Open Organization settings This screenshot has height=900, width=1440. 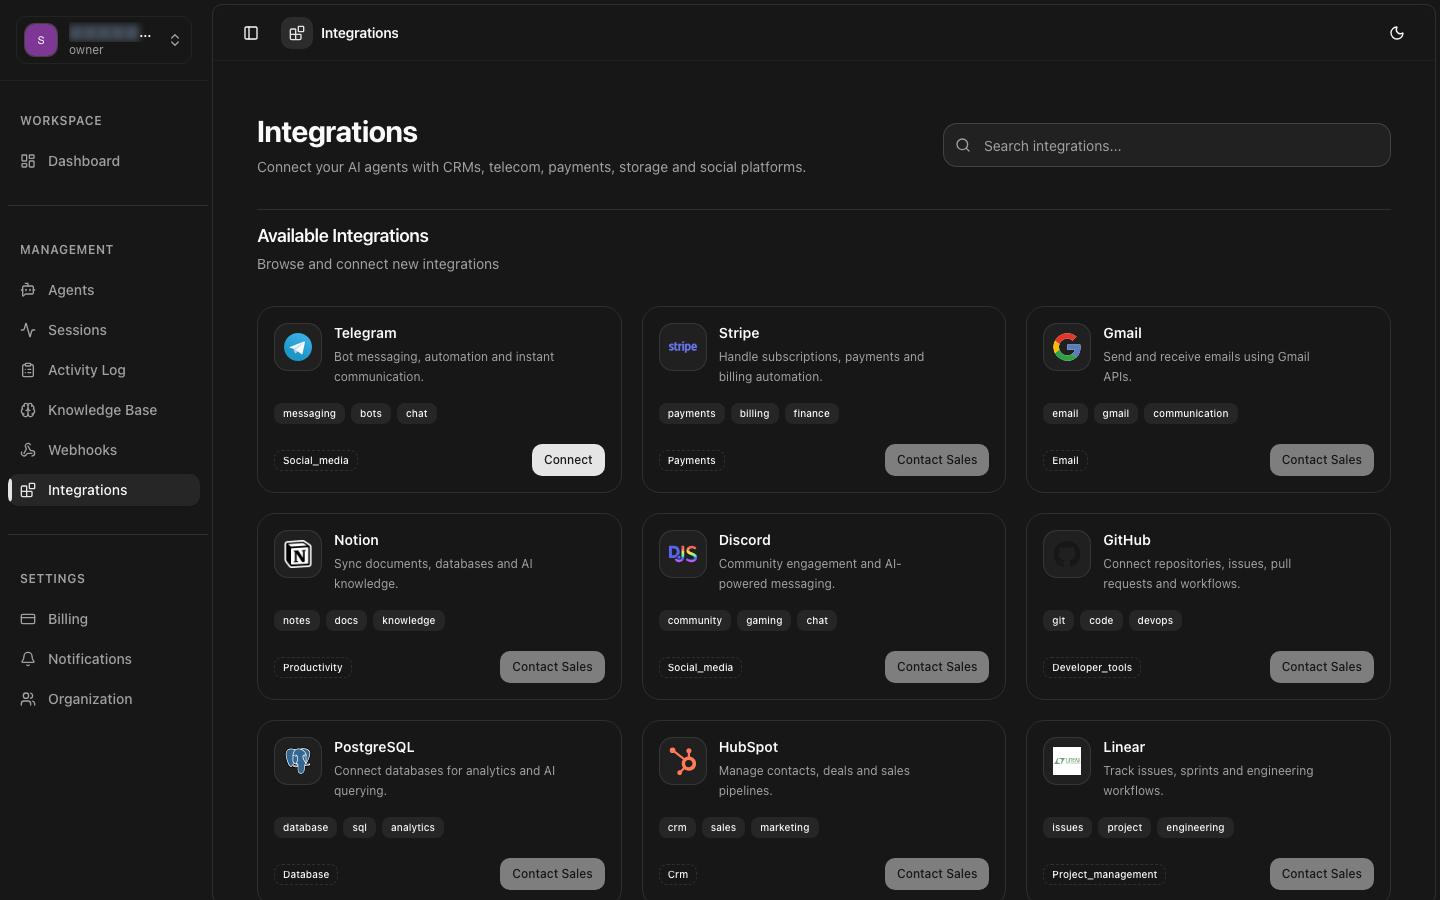104,699
